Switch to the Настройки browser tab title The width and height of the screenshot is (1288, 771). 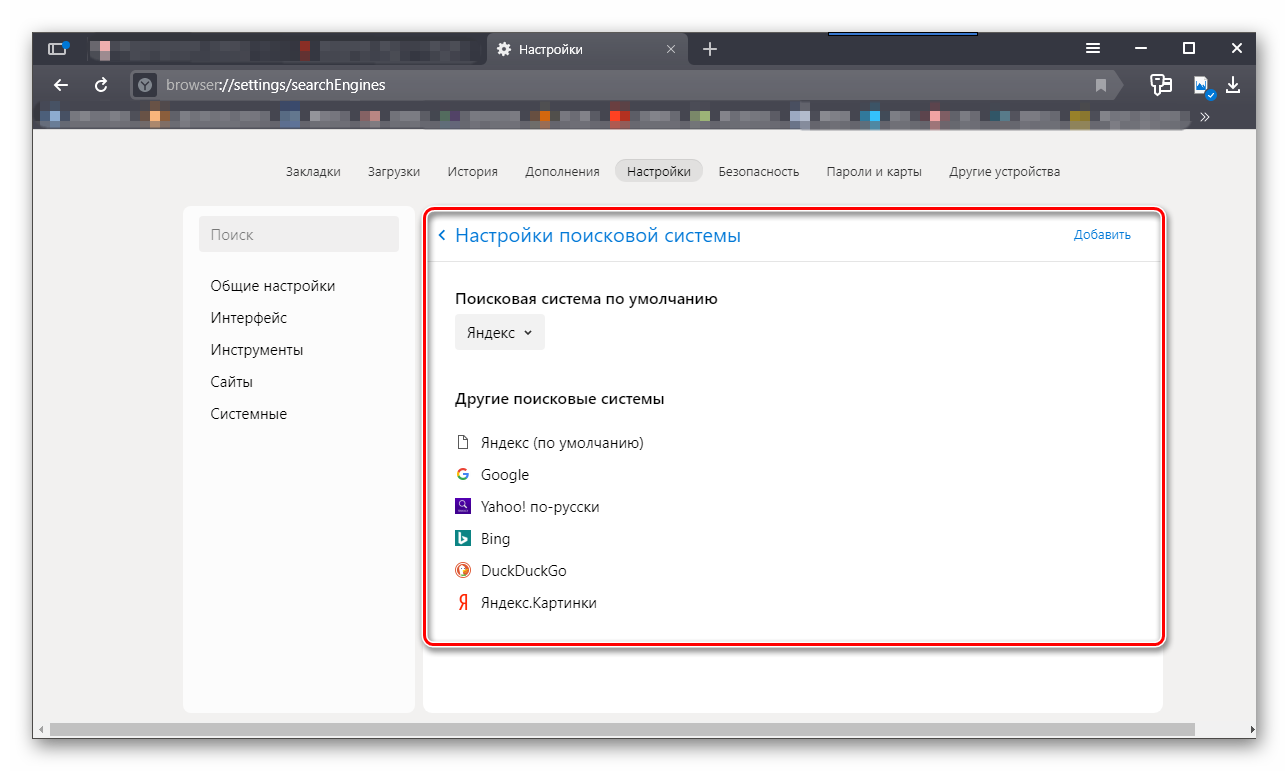point(551,49)
